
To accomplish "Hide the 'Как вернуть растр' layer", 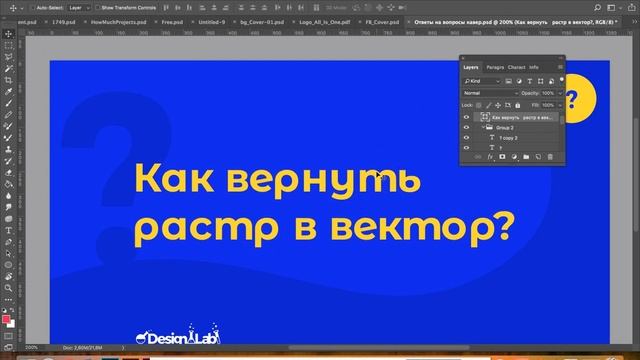I will [x=466, y=117].
